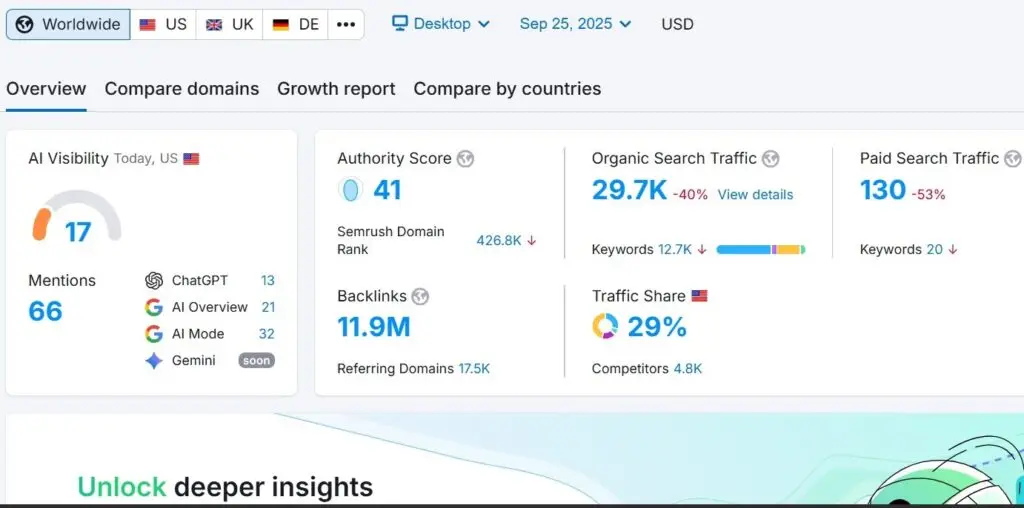Switch to Compare domains tab
The height and width of the screenshot is (508, 1024).
point(182,89)
